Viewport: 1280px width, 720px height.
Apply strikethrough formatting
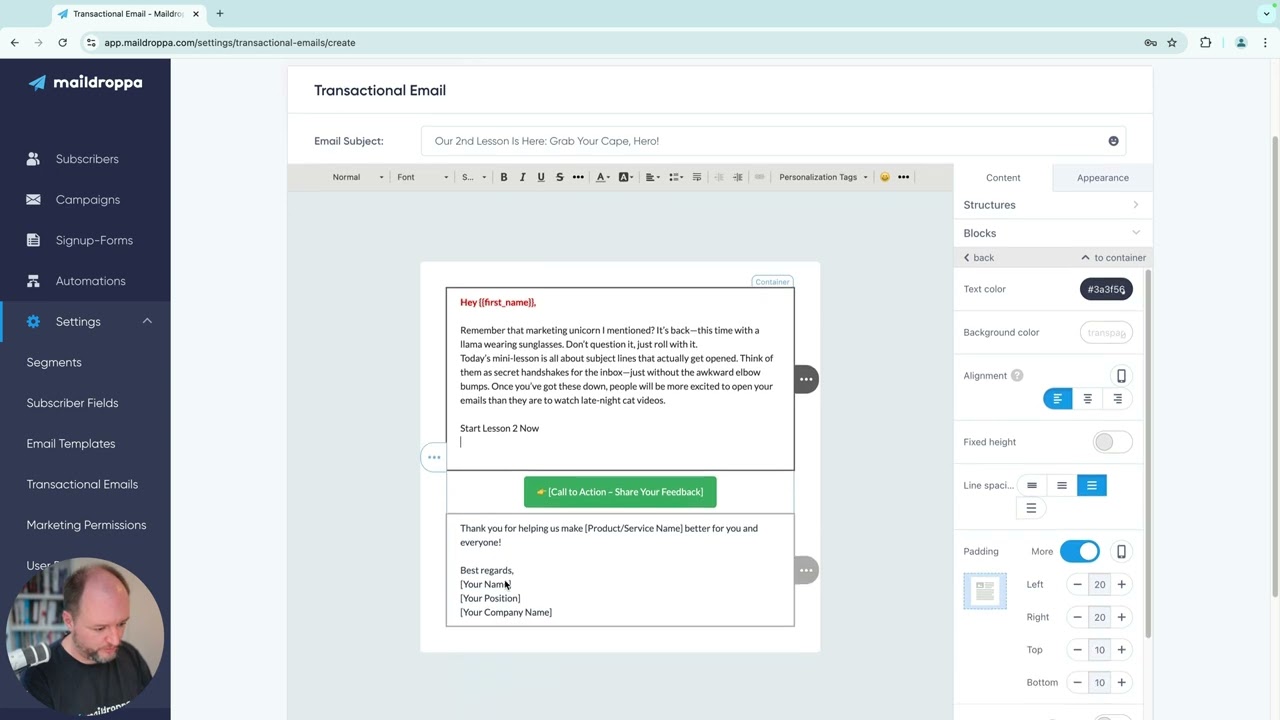[559, 177]
